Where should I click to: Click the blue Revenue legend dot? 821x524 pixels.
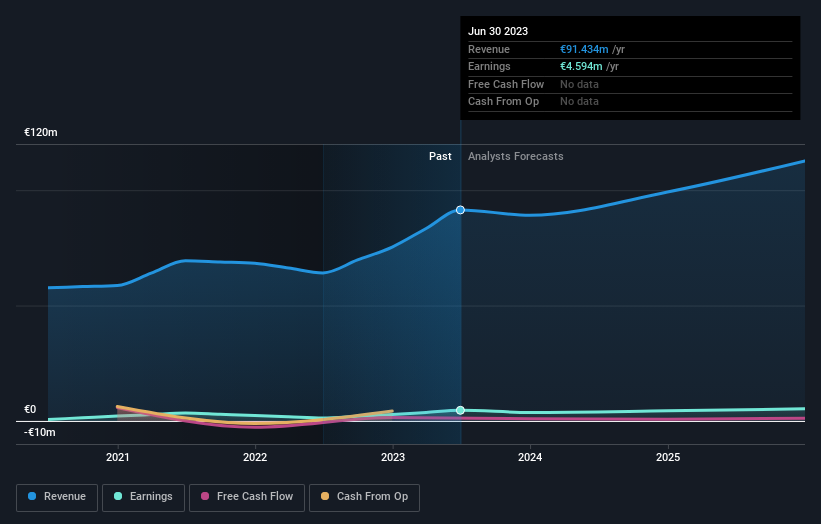[32, 496]
